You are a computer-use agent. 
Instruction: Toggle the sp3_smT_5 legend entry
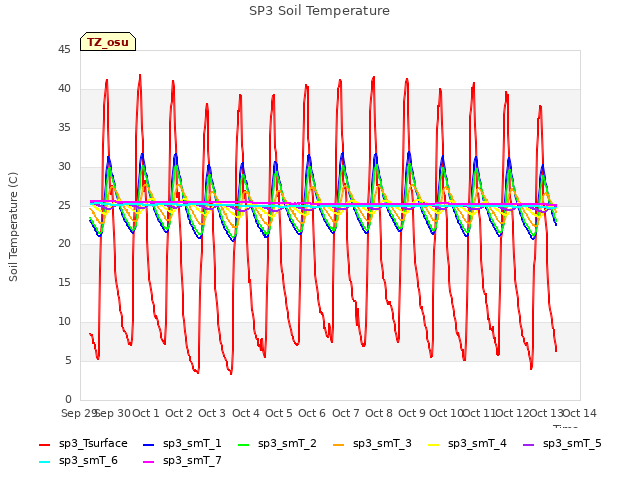[562, 444]
